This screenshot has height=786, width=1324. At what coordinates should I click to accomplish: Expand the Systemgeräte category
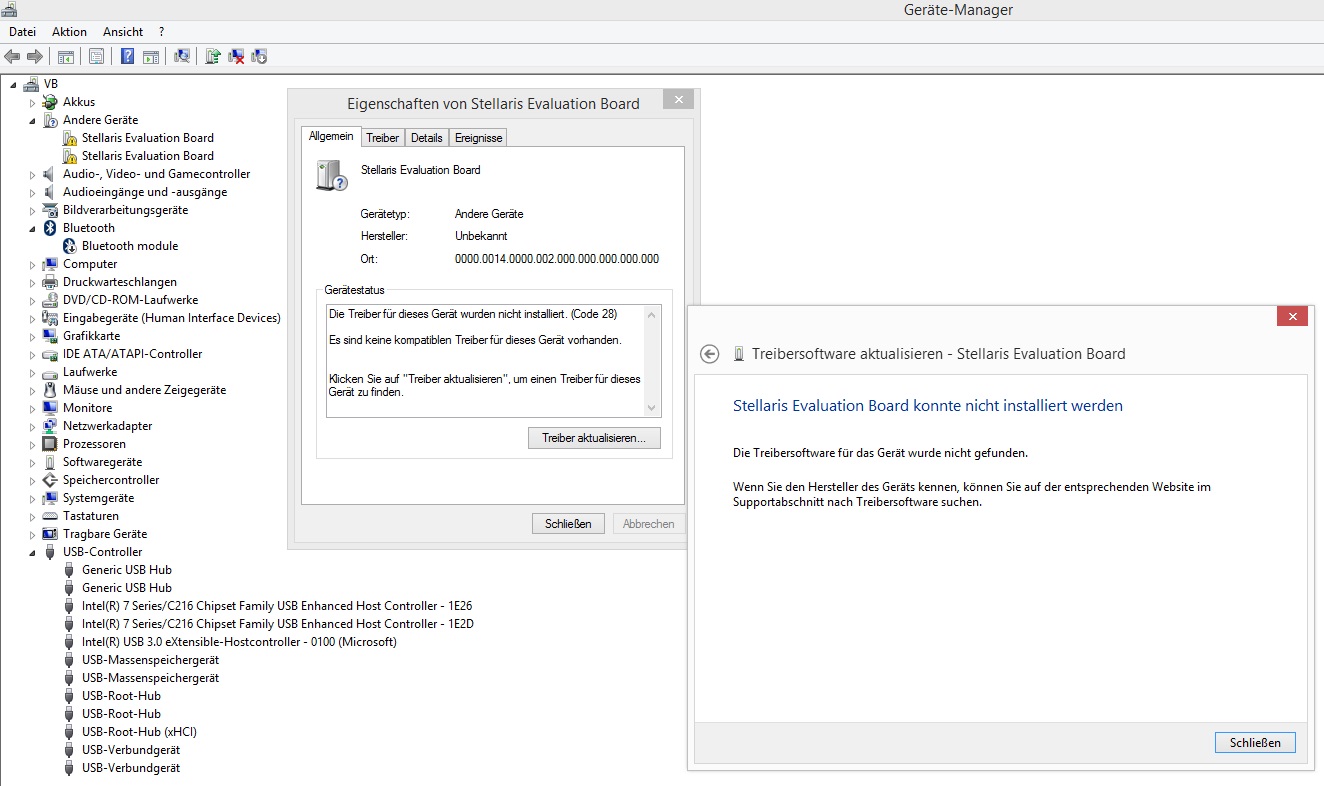point(32,498)
